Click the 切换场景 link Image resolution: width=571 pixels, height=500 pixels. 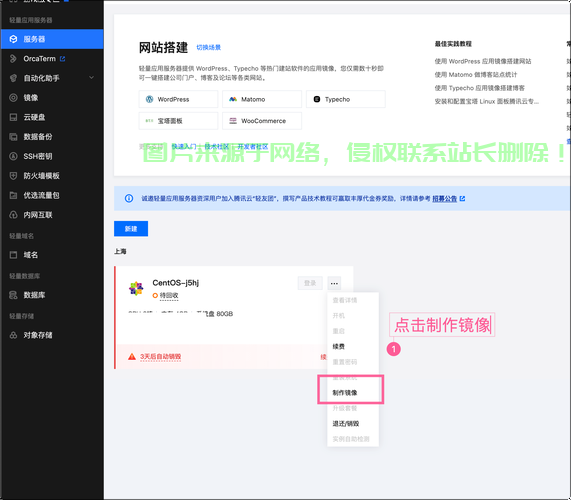(208, 47)
